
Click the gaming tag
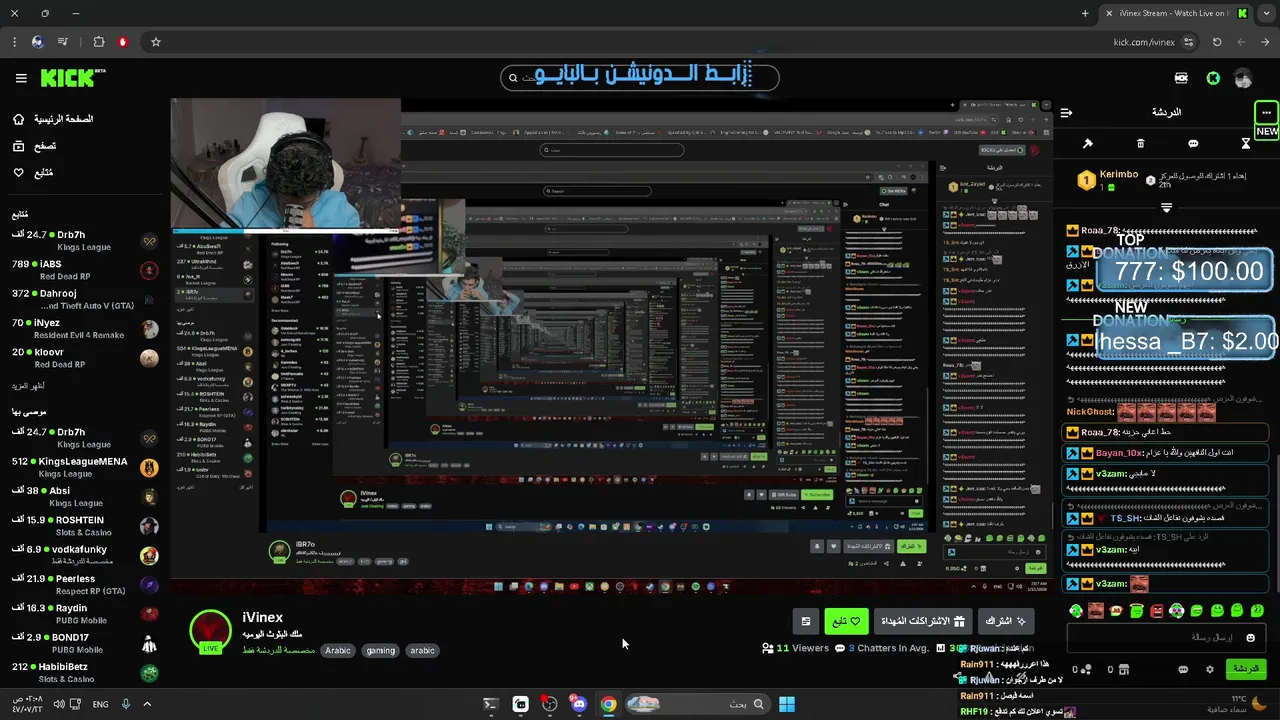380,650
